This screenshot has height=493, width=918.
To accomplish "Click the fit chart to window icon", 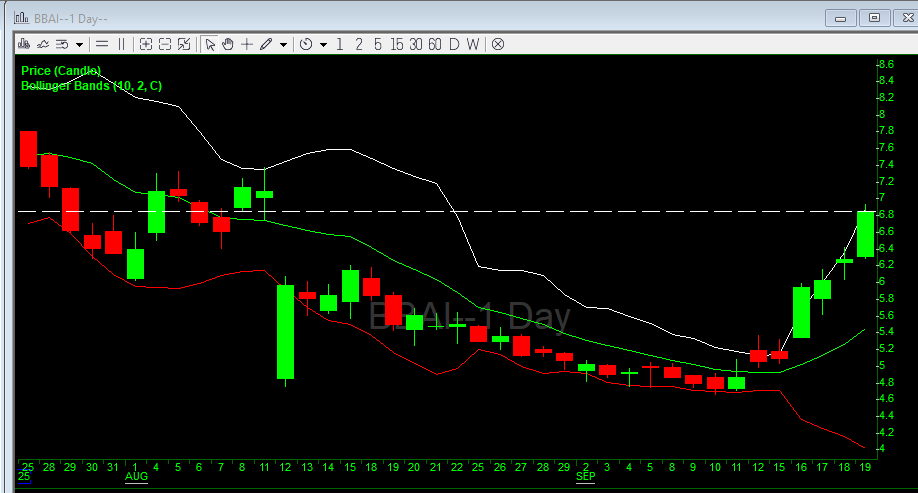I will 184,44.
